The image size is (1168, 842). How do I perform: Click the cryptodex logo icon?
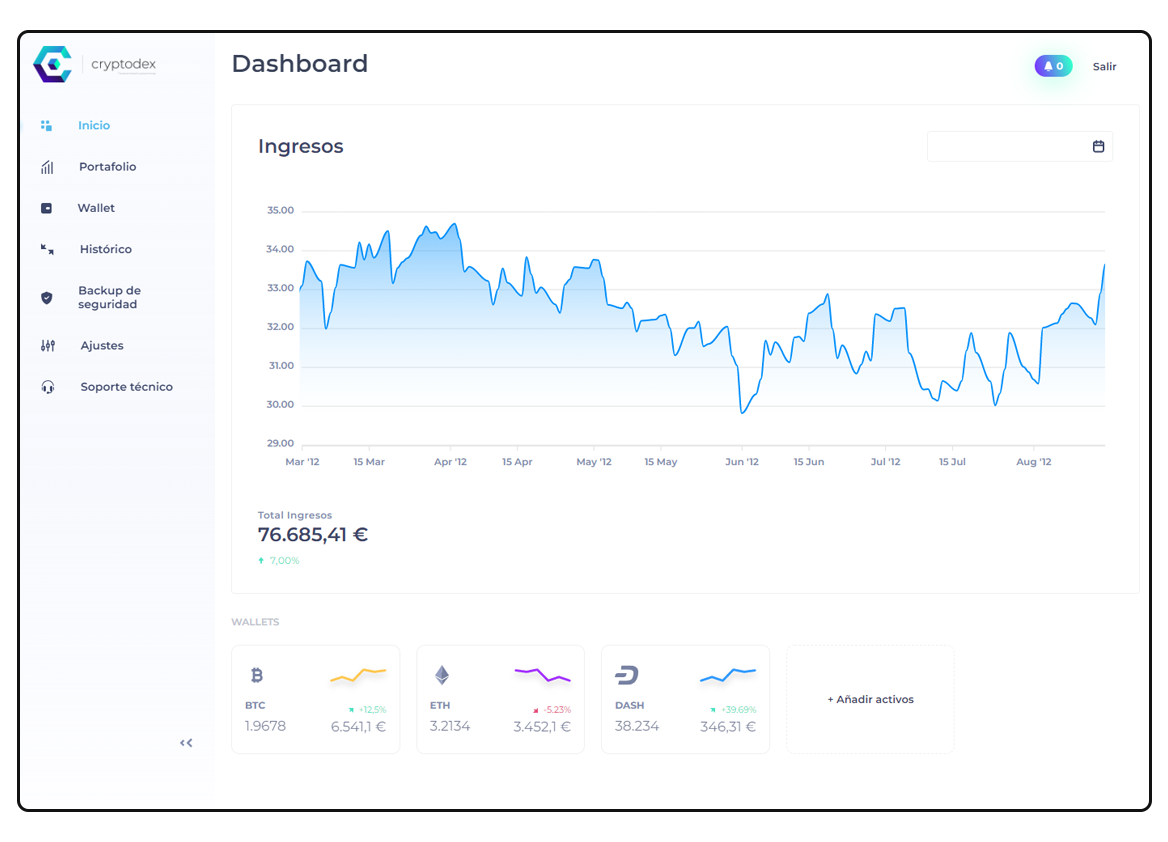click(x=52, y=64)
